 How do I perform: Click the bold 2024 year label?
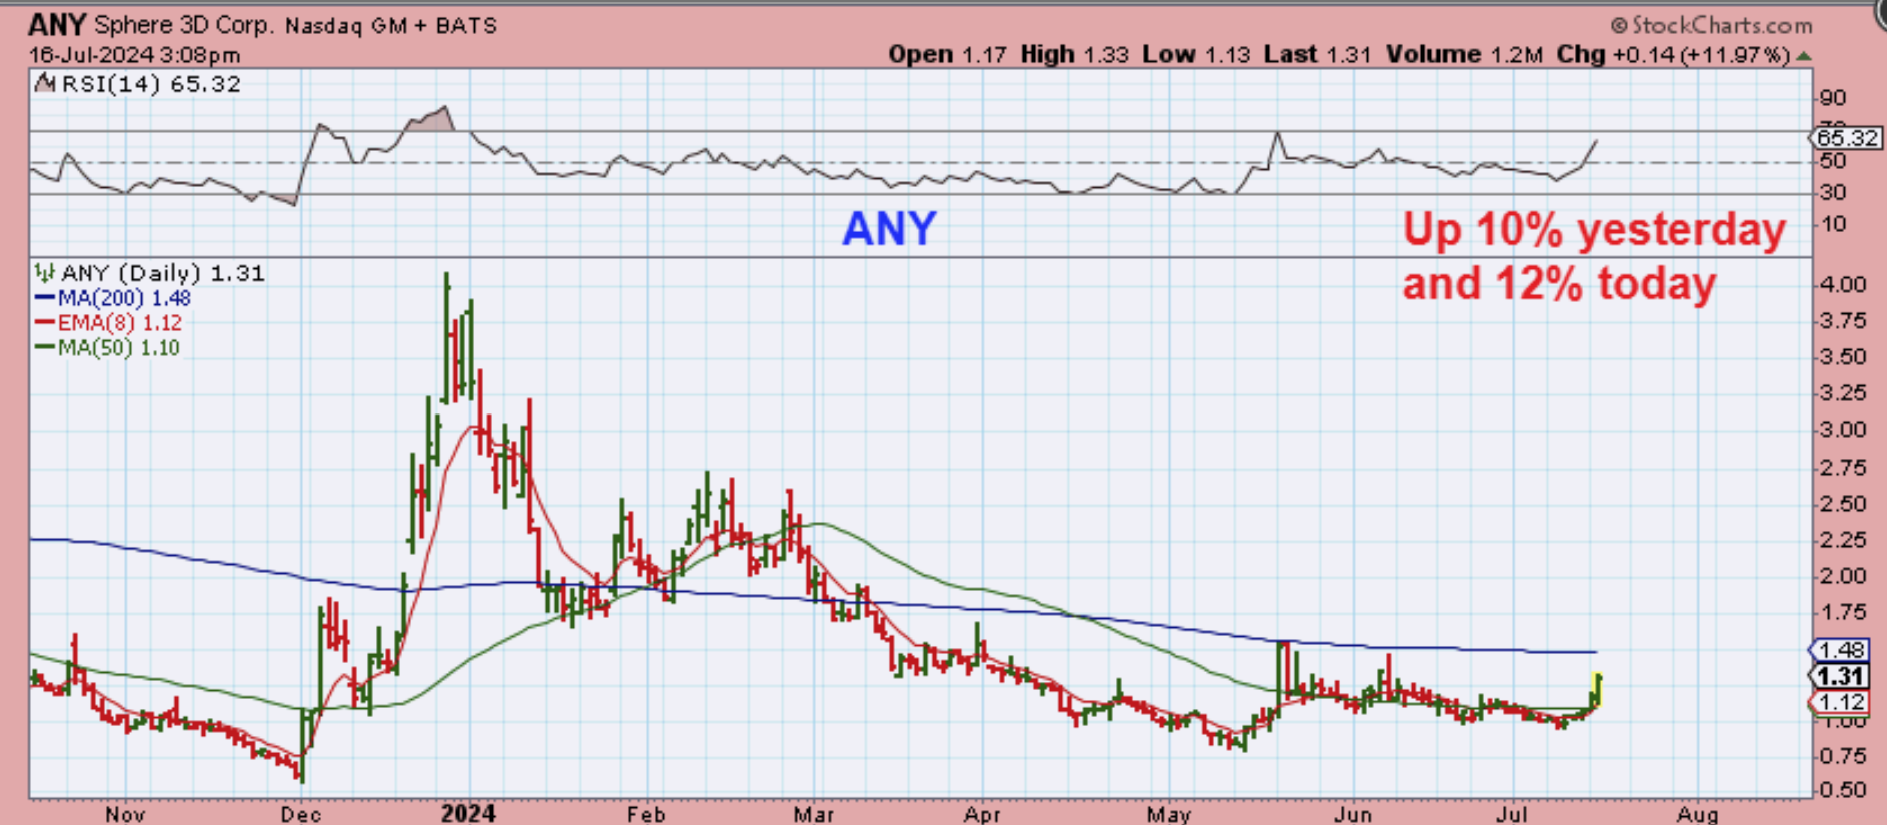(x=468, y=813)
